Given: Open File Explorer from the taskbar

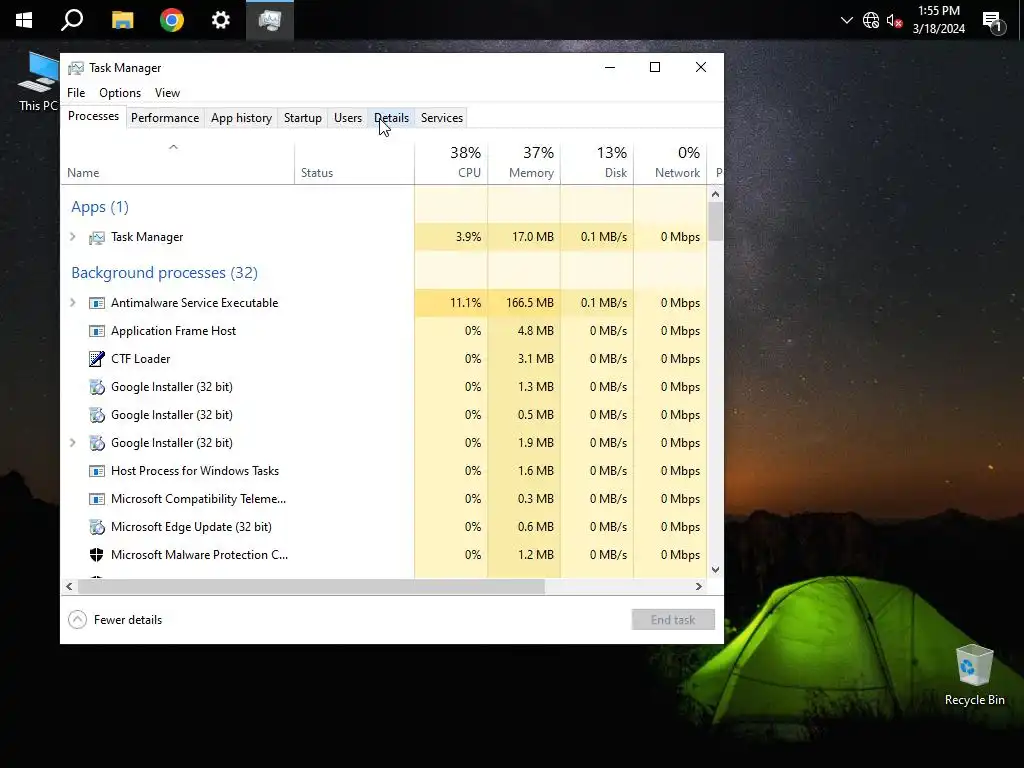Looking at the screenshot, I should [122, 20].
